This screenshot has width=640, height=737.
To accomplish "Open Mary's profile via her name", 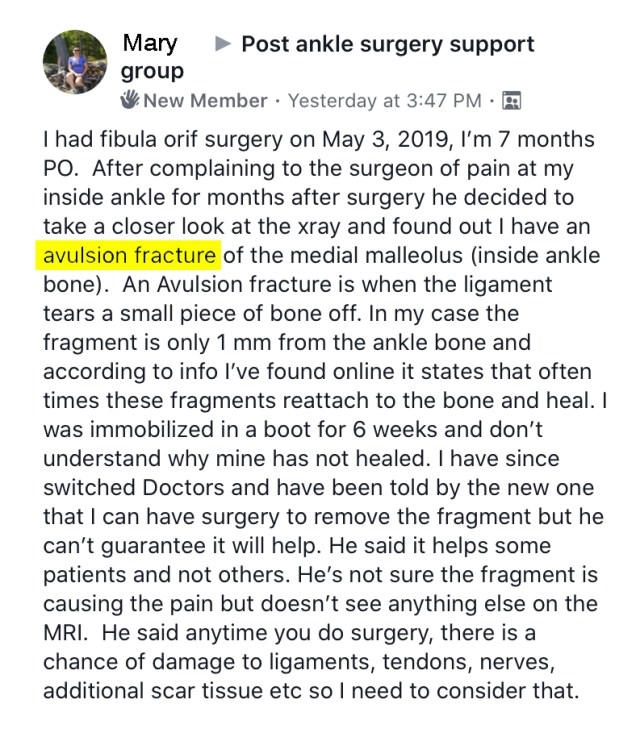I will (150, 44).
